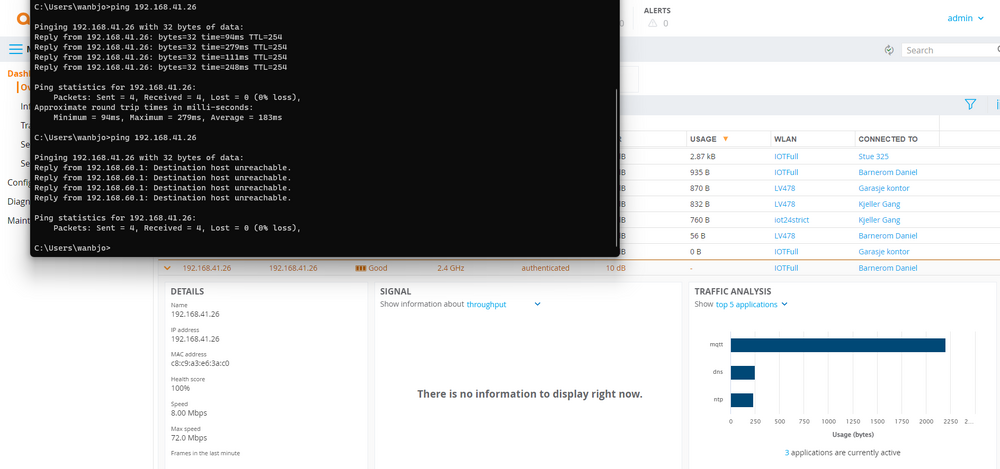Click the dns usage bar in chart

click(742, 372)
